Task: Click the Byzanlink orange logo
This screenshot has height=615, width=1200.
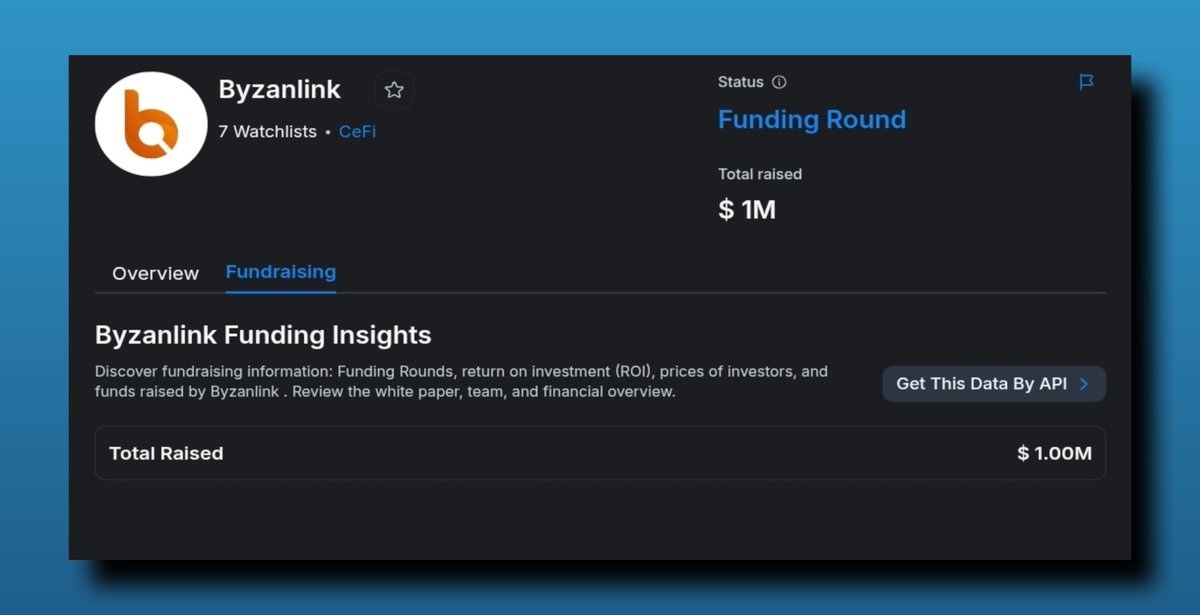Action: [151, 124]
